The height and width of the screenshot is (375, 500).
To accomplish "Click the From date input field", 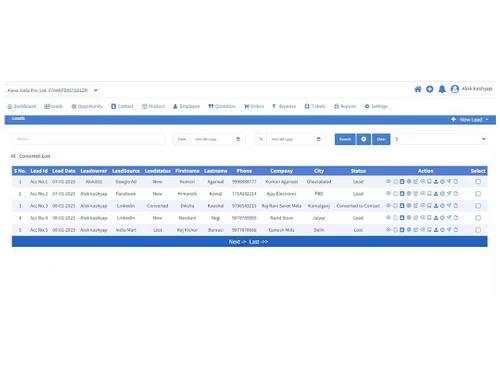I will coord(218,139).
